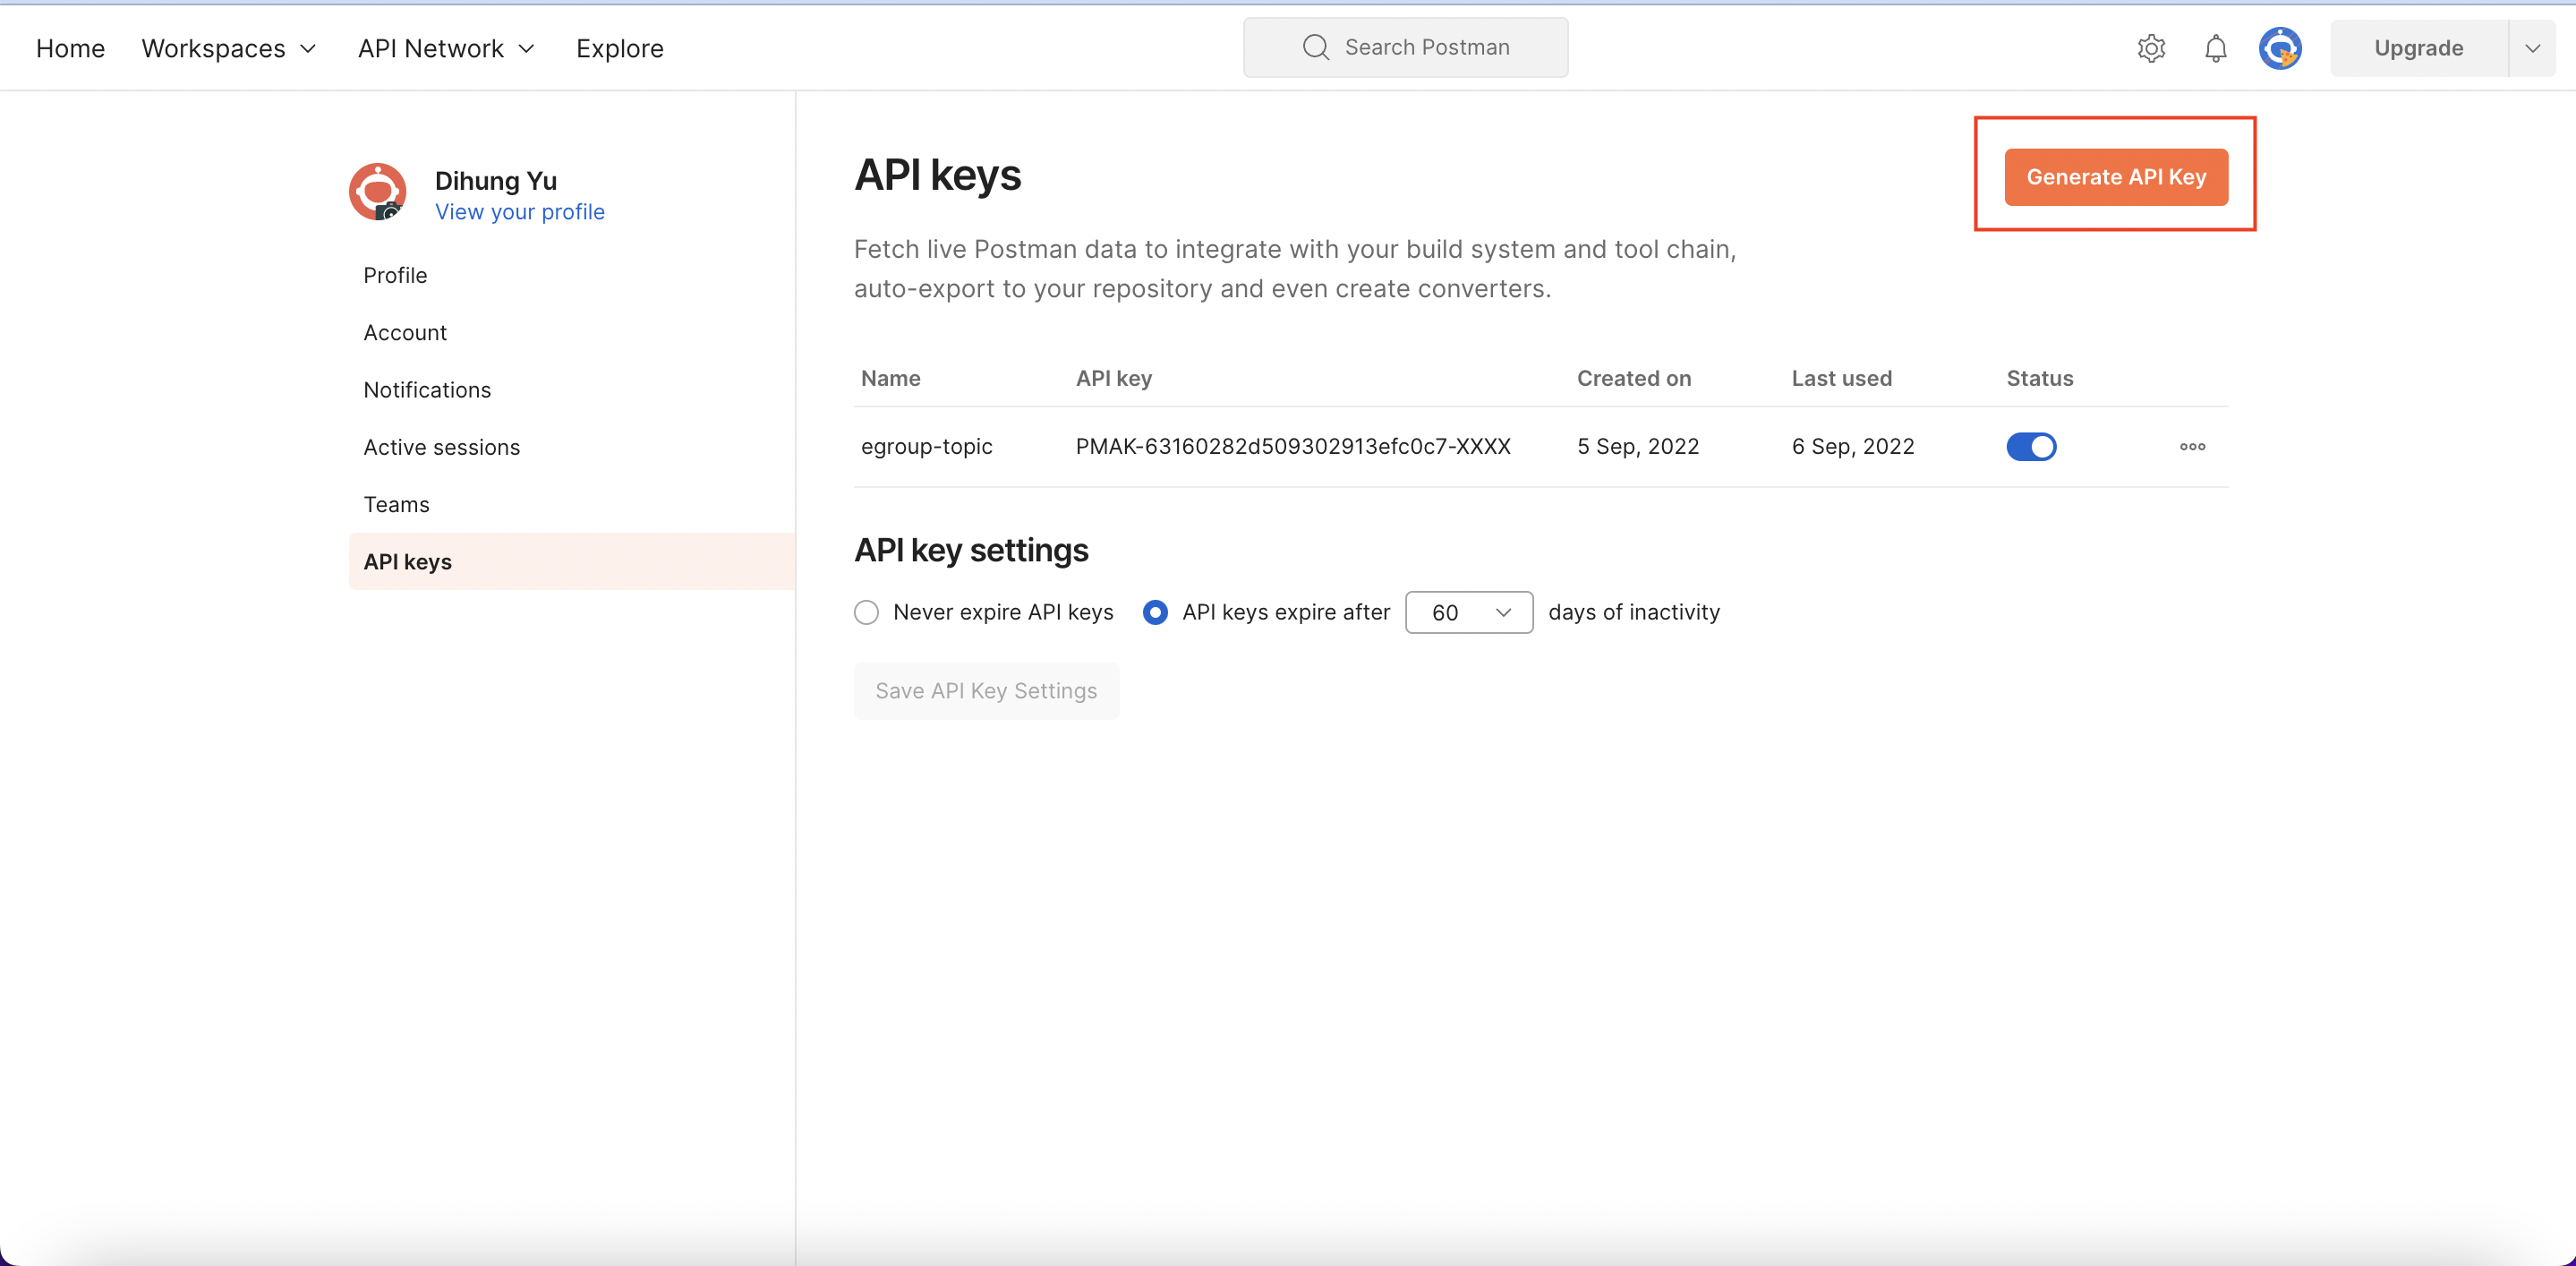Click the Upgrade button
Image resolution: width=2576 pixels, height=1266 pixels.
pyautogui.click(x=2418, y=48)
